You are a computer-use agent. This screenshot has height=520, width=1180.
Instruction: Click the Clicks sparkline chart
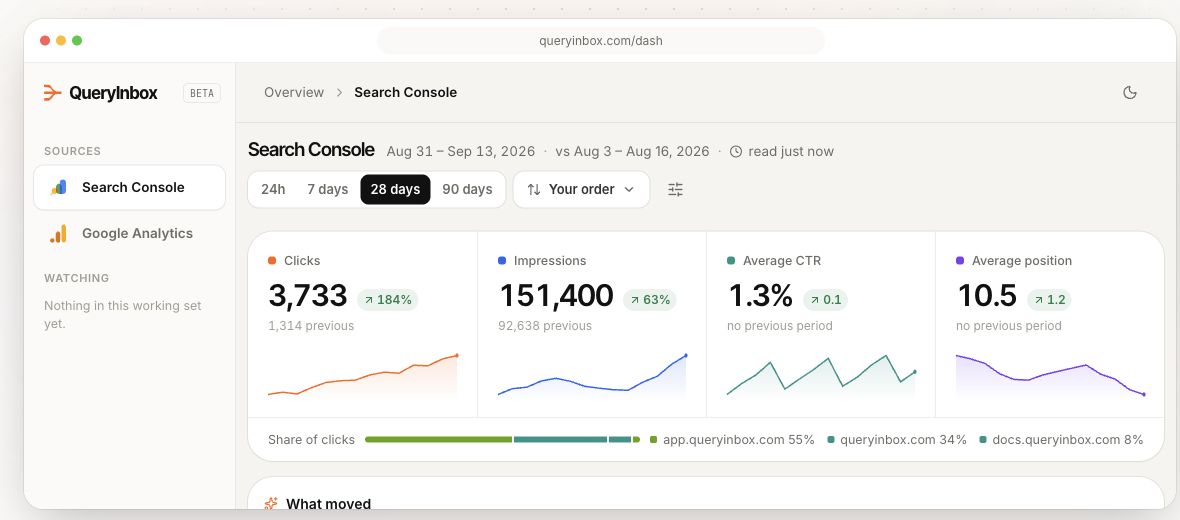pos(363,374)
